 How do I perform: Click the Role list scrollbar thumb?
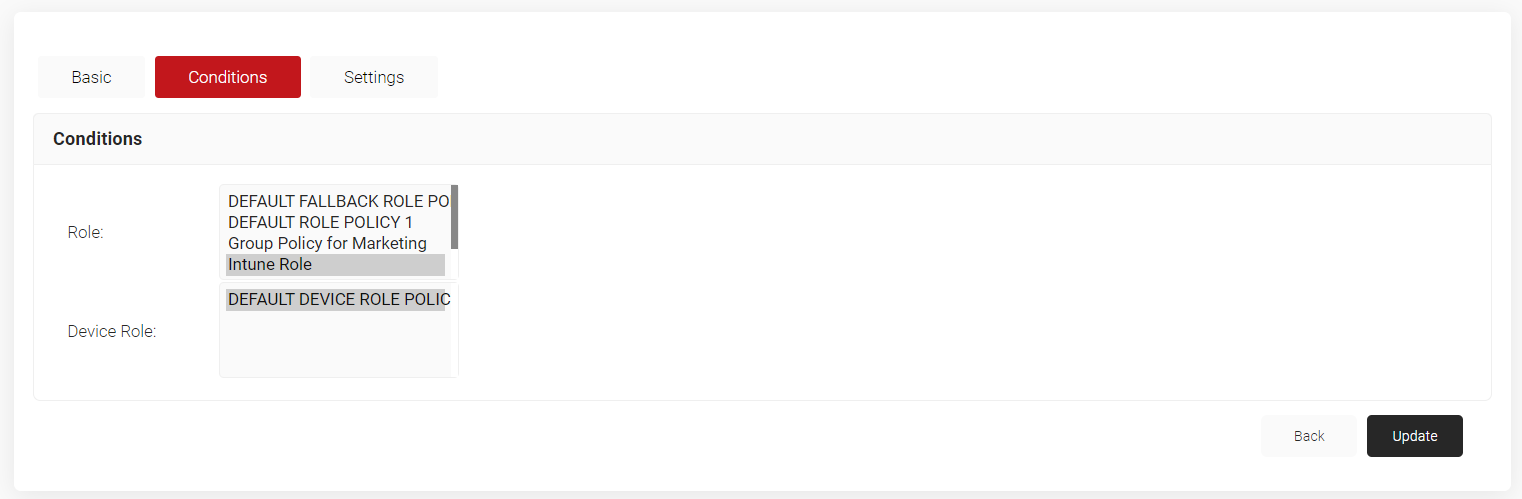454,216
